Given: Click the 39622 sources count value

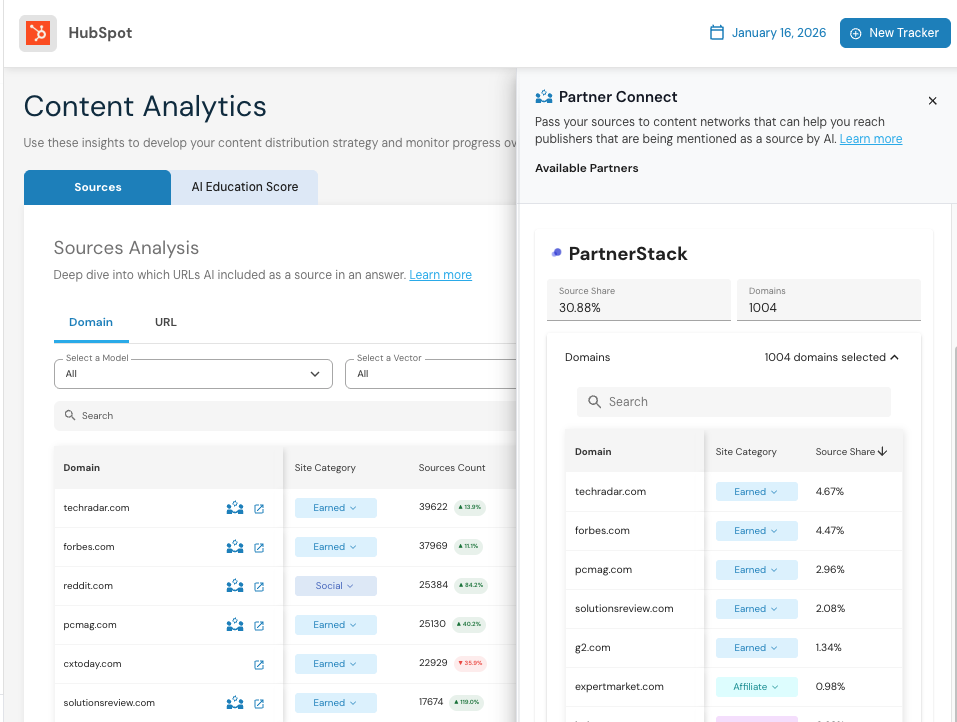Looking at the screenshot, I should [433, 507].
